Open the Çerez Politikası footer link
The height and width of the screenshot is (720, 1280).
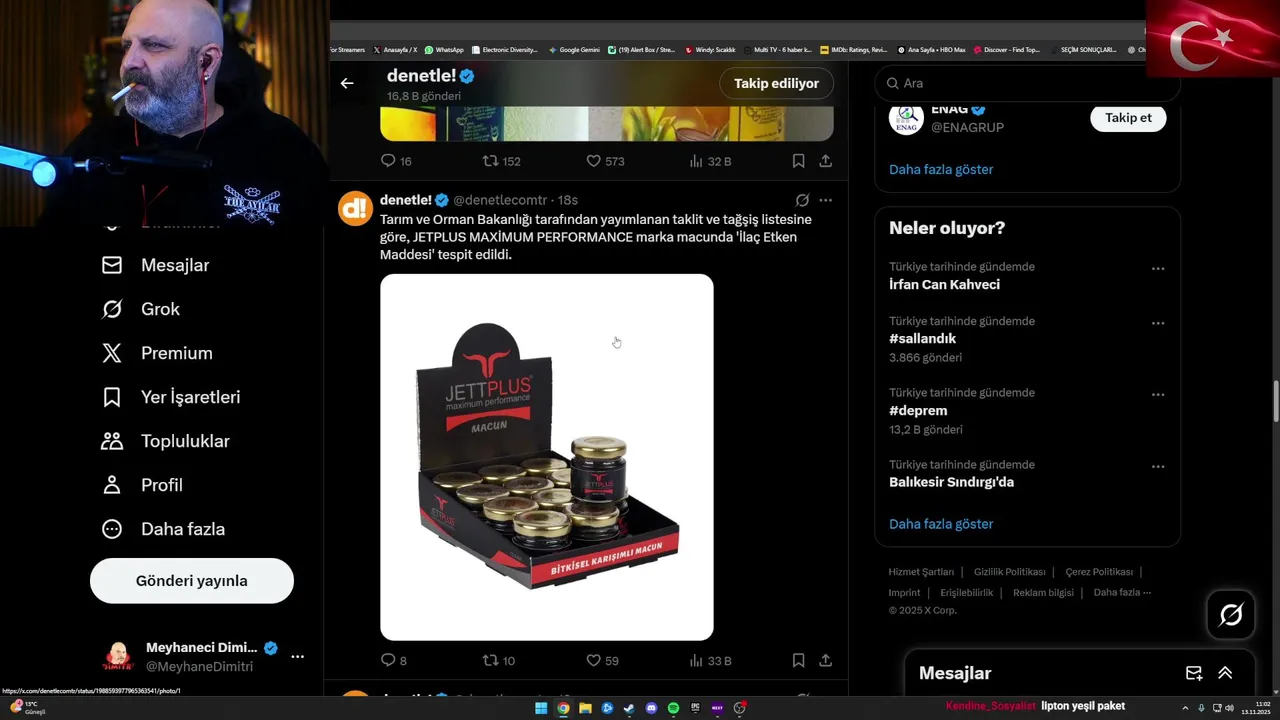[x=1099, y=572]
